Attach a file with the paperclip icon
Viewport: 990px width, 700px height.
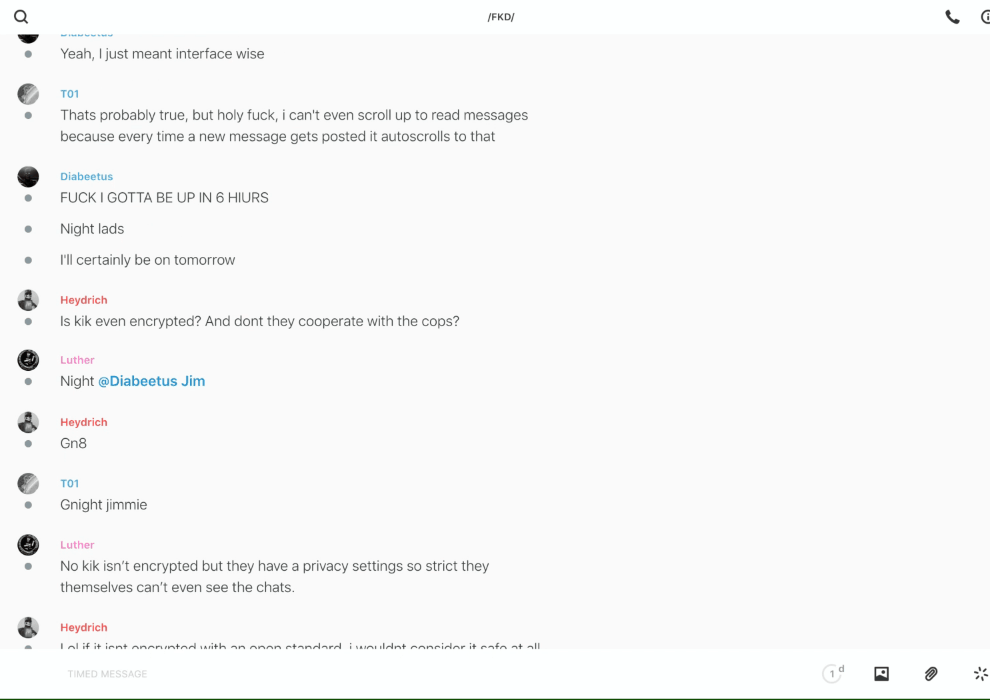click(931, 674)
